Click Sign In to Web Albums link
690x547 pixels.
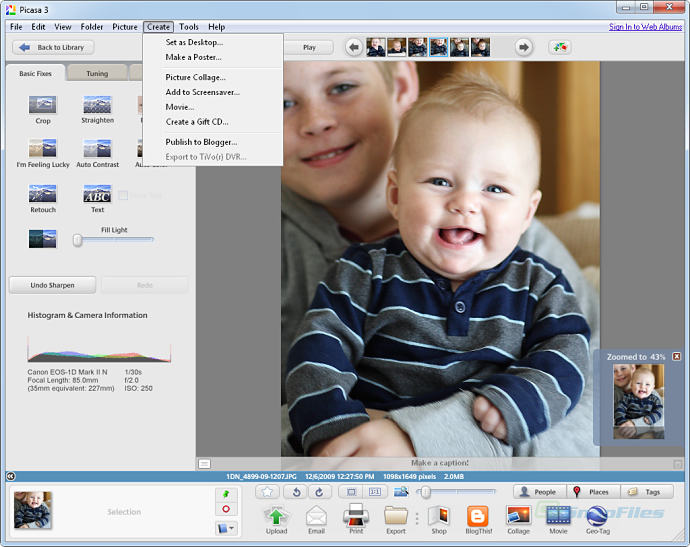(645, 27)
